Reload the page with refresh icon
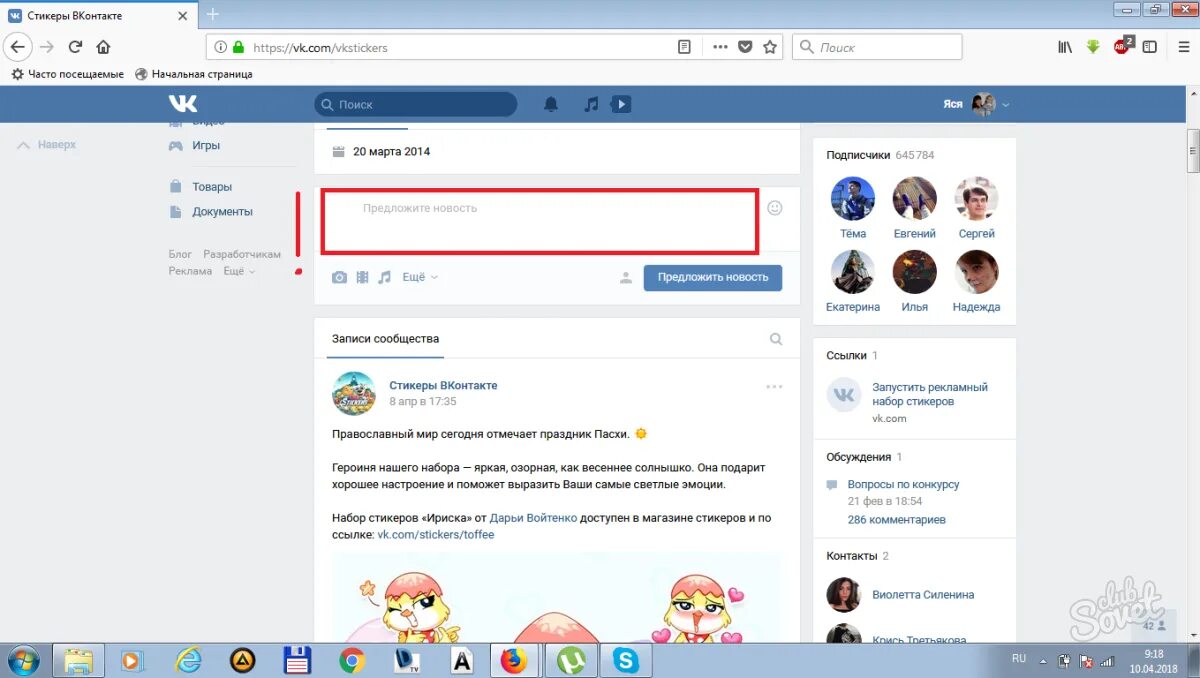 click(75, 47)
